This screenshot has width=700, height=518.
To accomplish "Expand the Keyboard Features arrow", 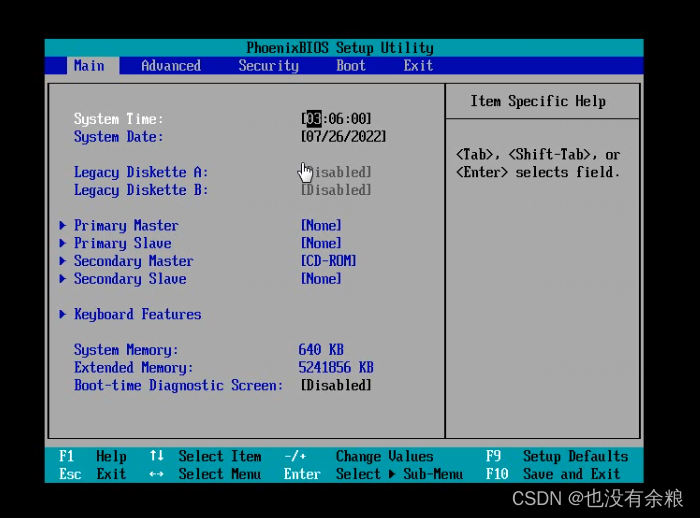I will (x=63, y=315).
